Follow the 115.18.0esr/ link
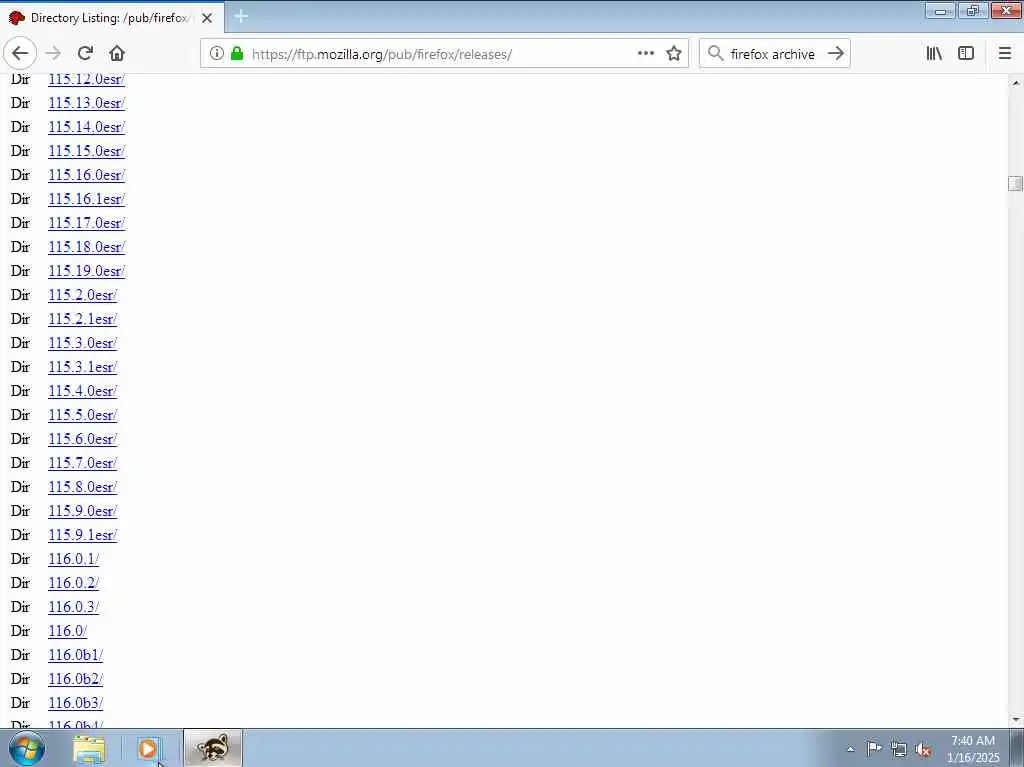This screenshot has height=767, width=1024. click(x=86, y=247)
